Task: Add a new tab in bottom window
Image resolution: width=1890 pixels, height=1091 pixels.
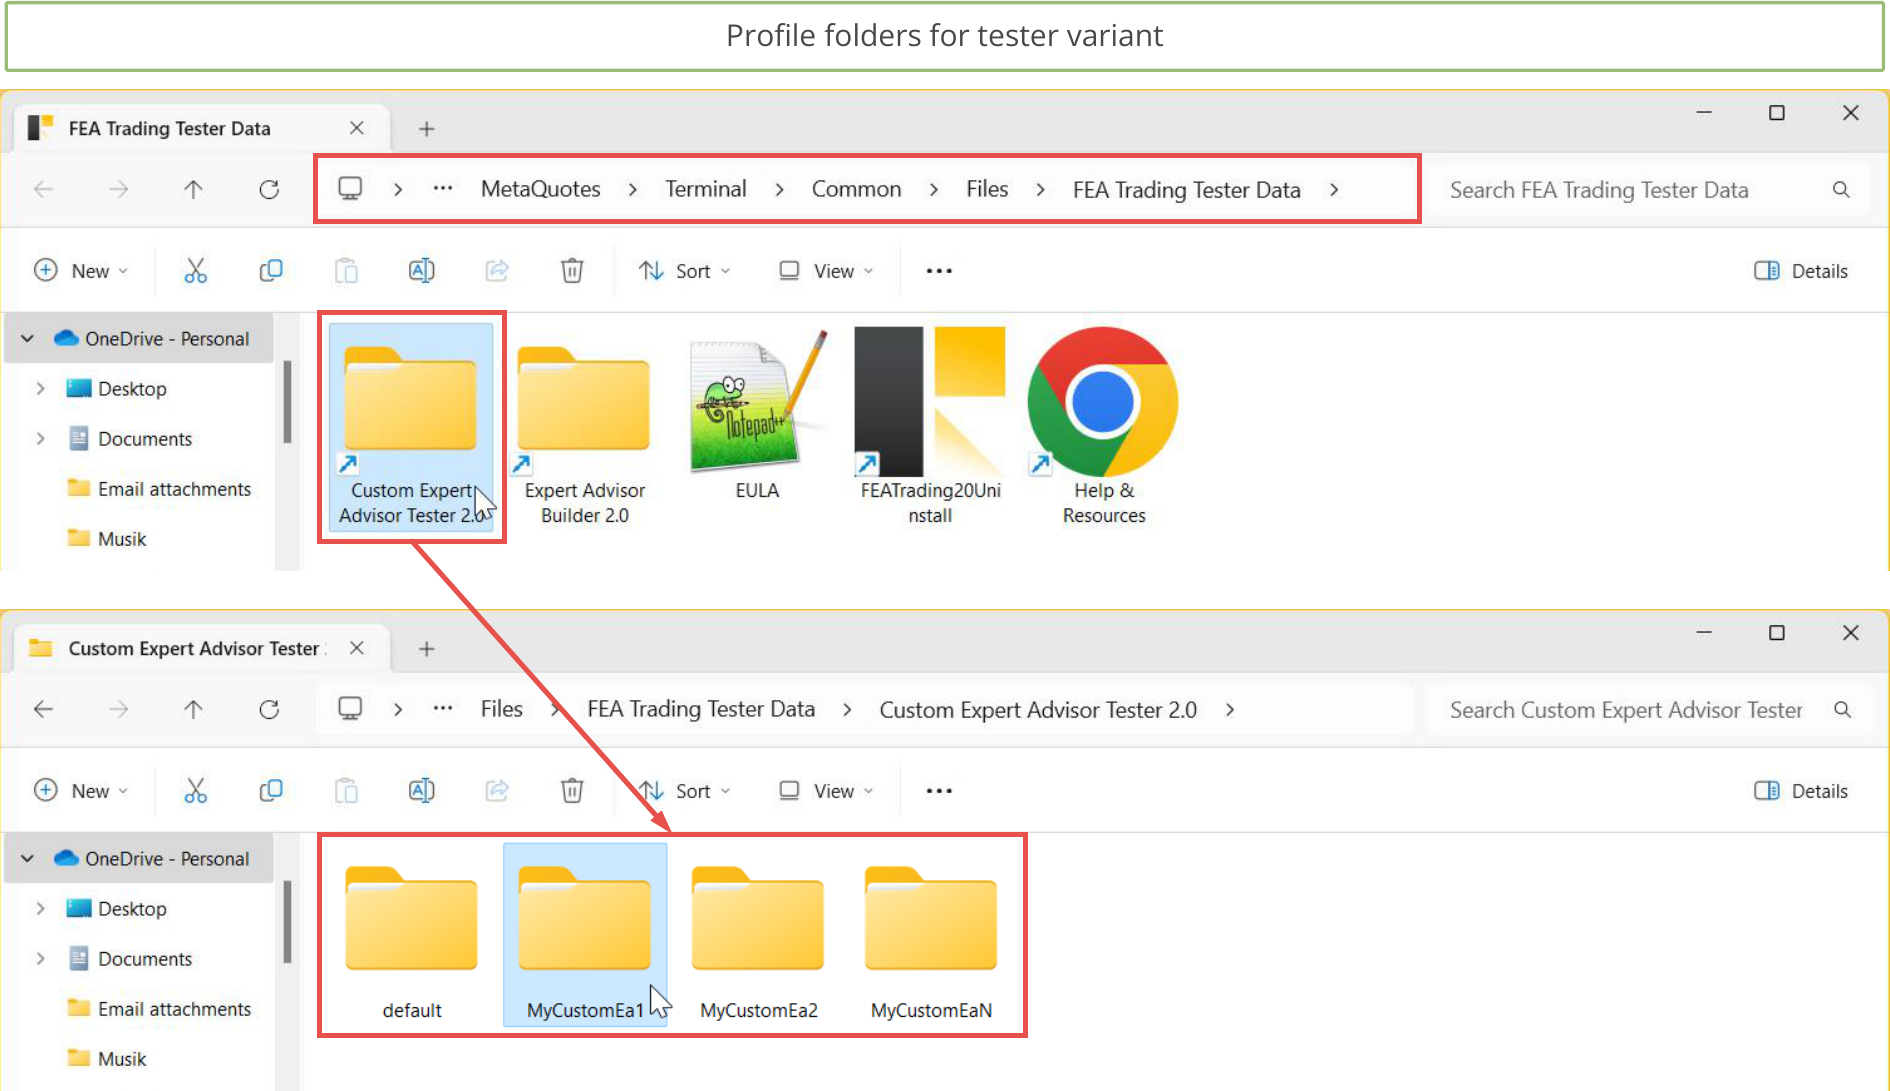Action: point(426,649)
